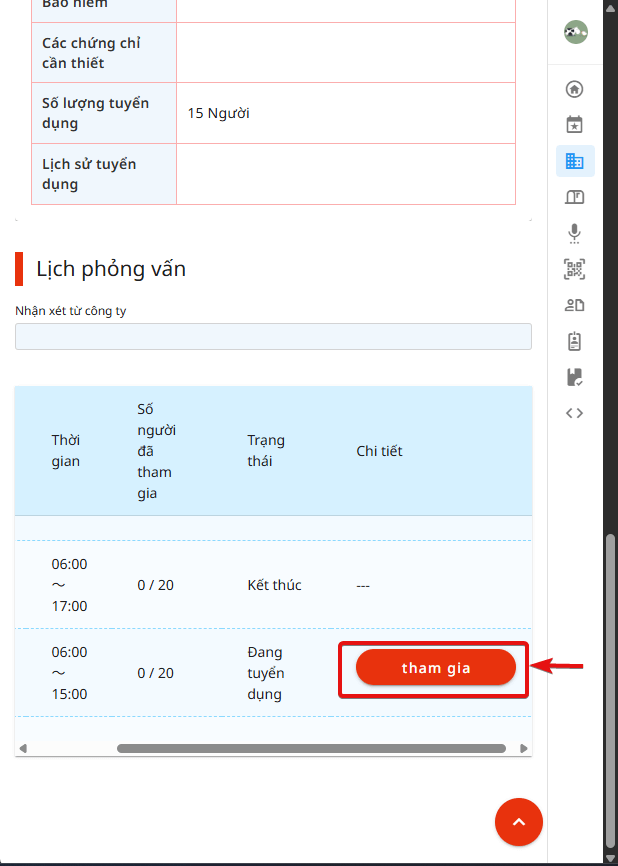
Task: Click the 'Trạng thái' column header
Action: tap(266, 451)
